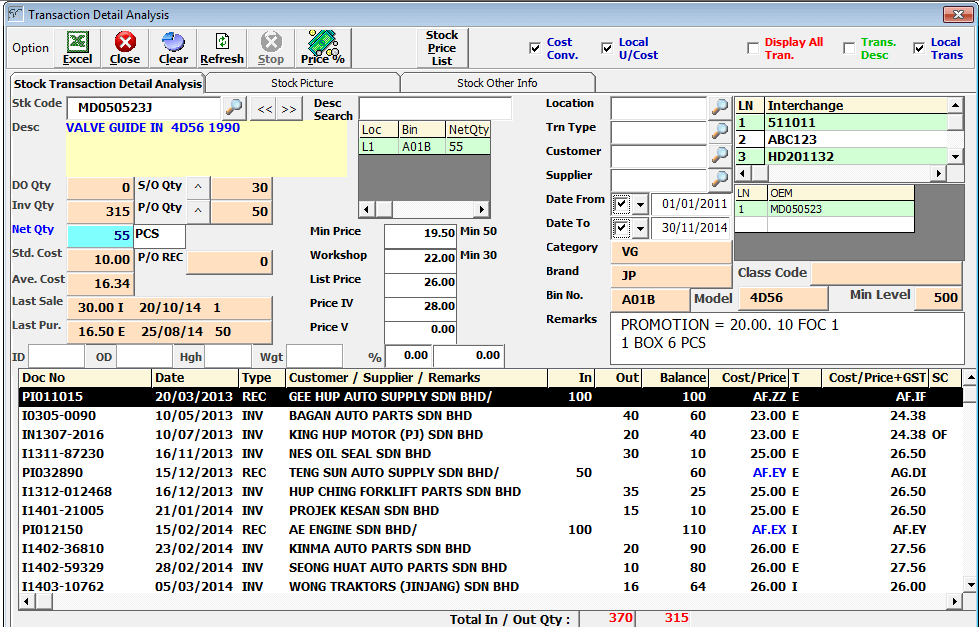Screen dimensions: 979x628
Task: Select row KING HUP MOTOR (PJ)
Action: click(x=491, y=434)
